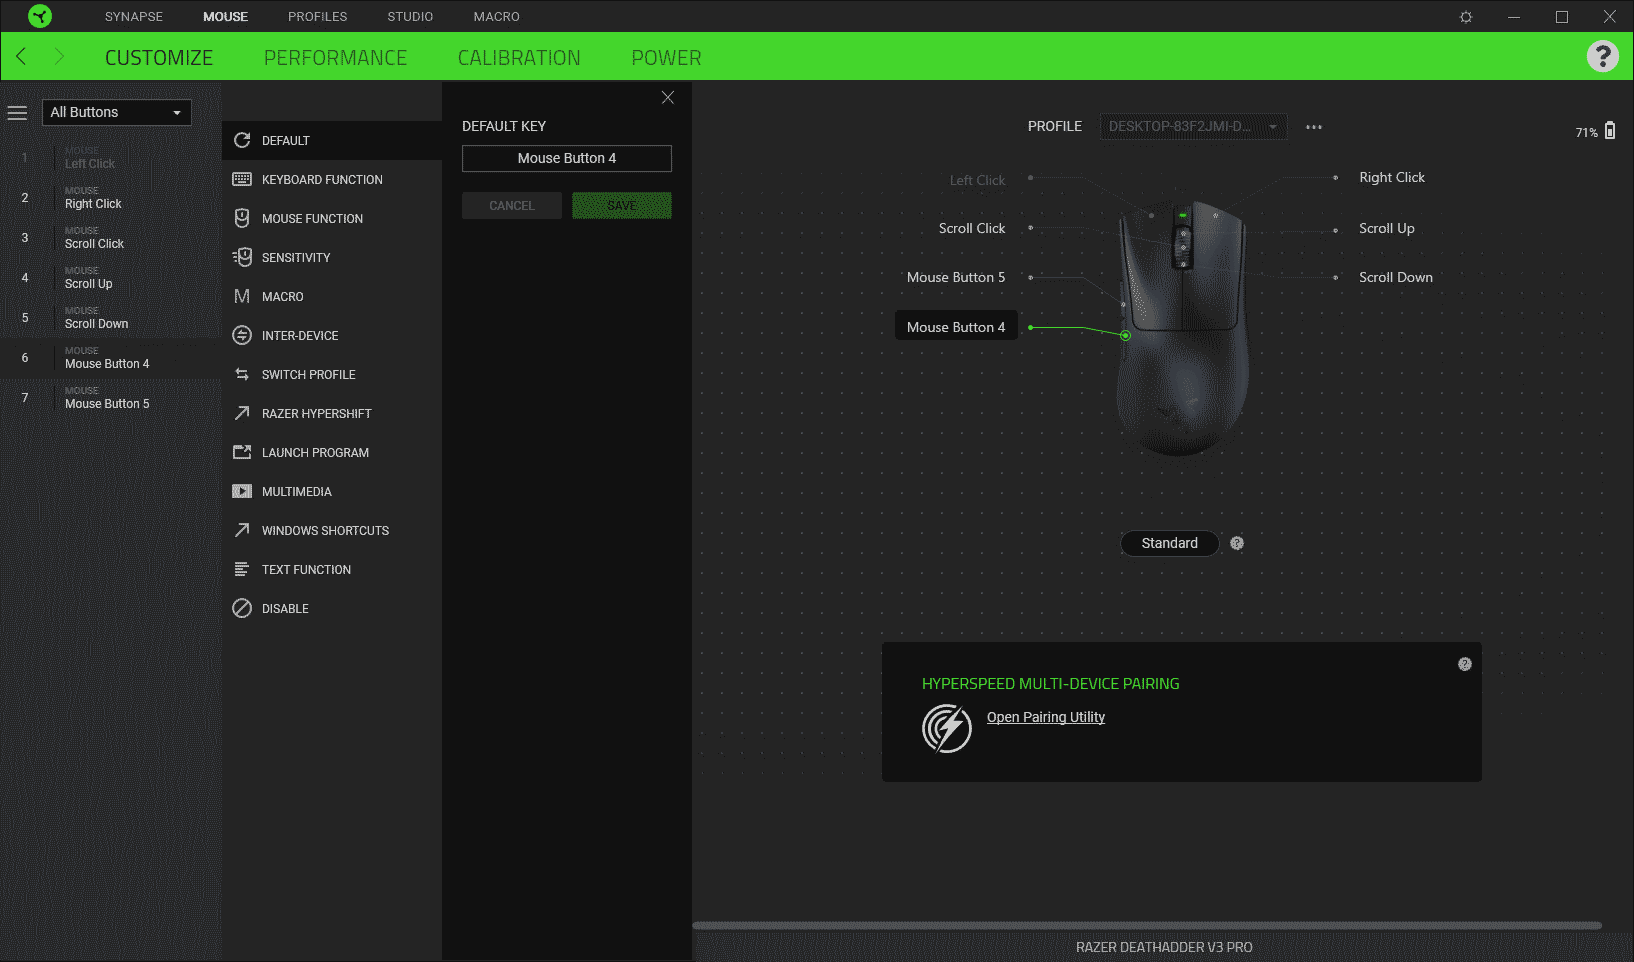
Task: Click the Windows Shortcuts arrow icon
Action: (242, 530)
